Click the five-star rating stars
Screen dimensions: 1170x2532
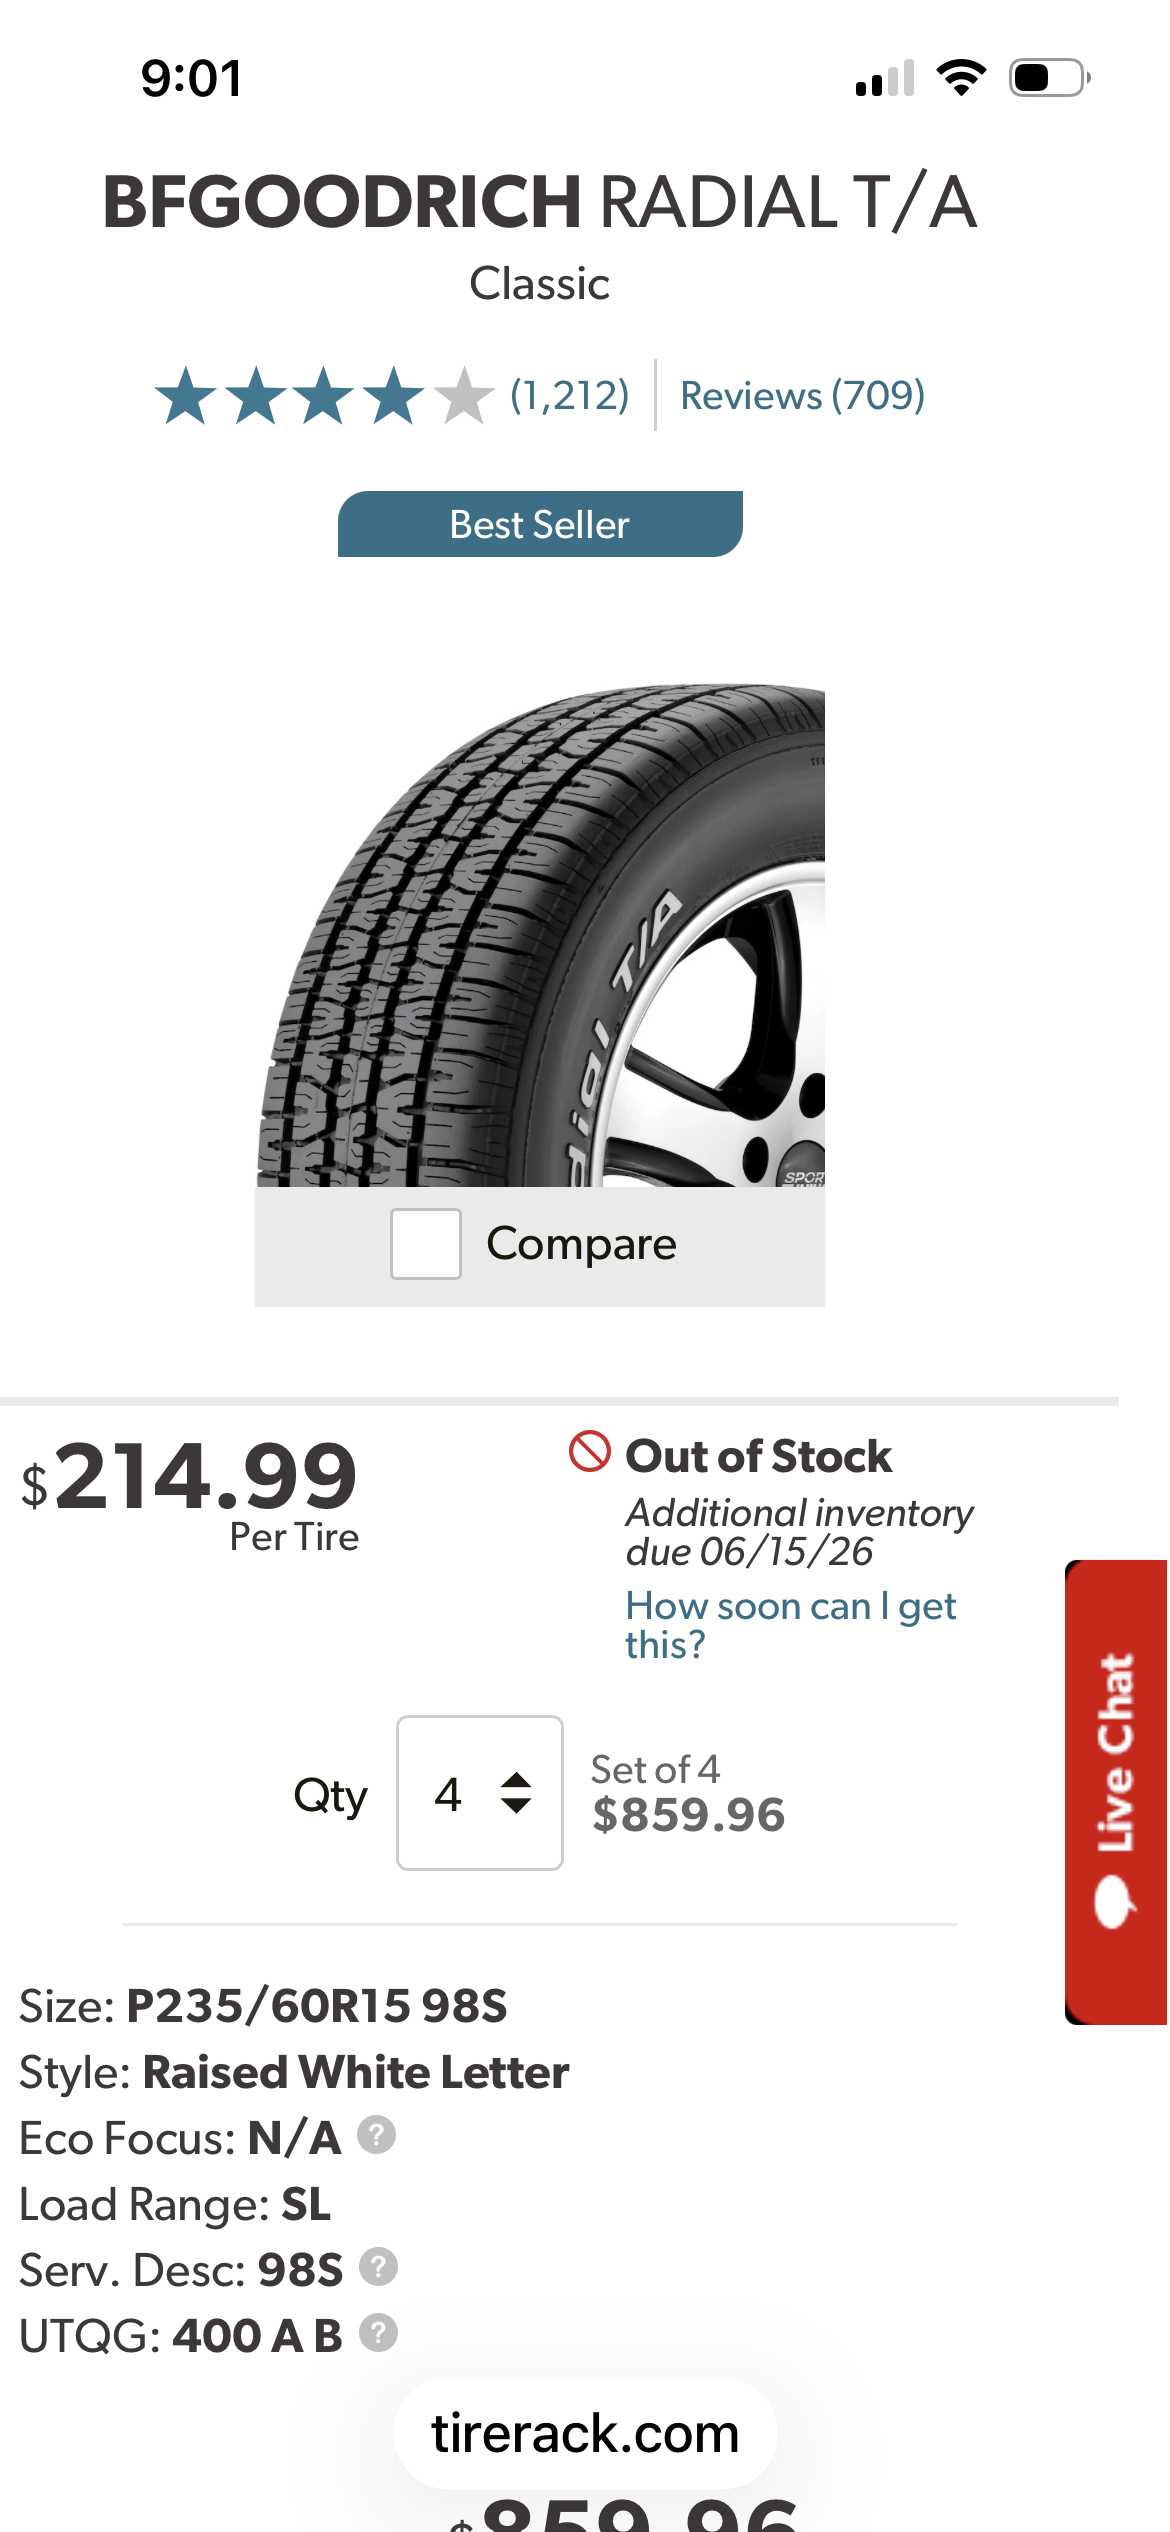(324, 396)
